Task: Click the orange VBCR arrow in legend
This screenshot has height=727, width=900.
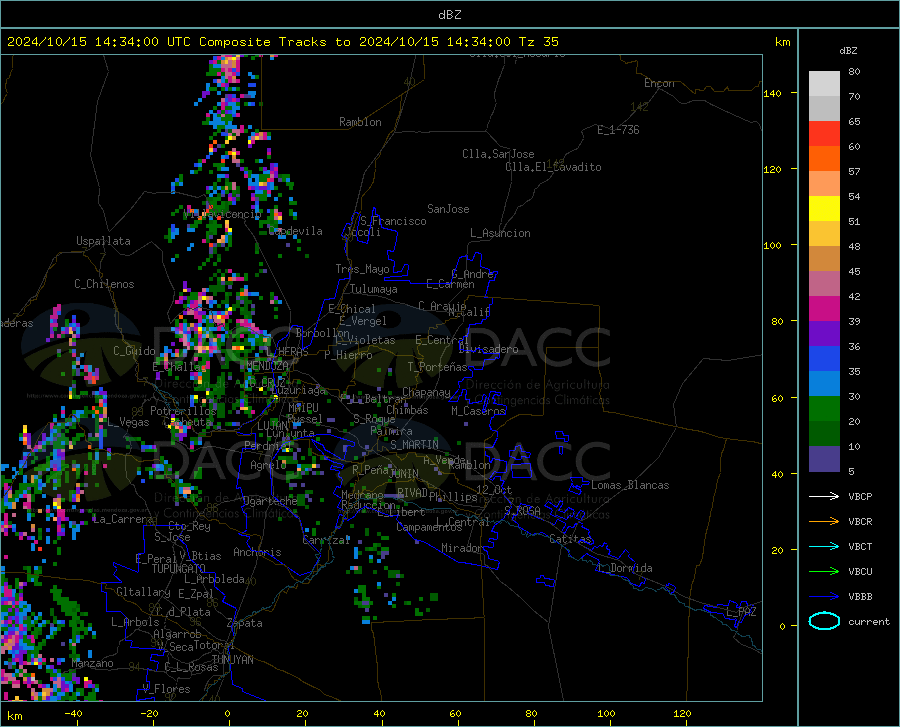Action: [x=824, y=521]
